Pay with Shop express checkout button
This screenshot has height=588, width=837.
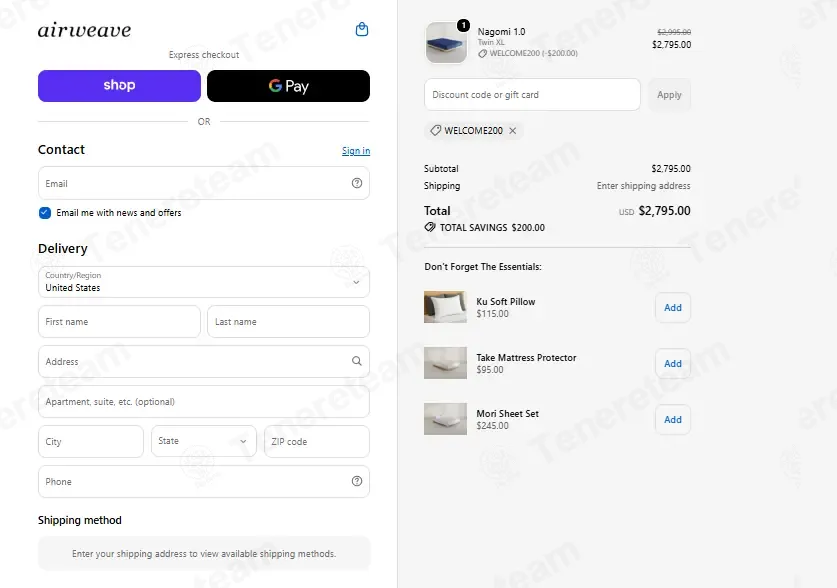[119, 86]
